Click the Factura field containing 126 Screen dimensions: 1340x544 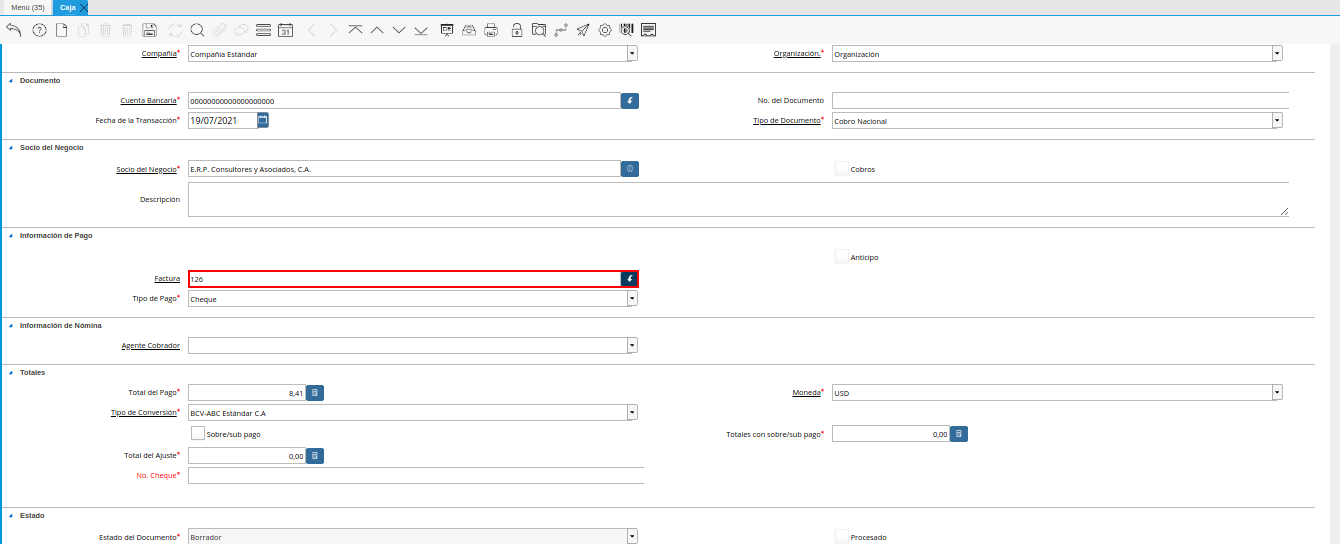(x=404, y=279)
